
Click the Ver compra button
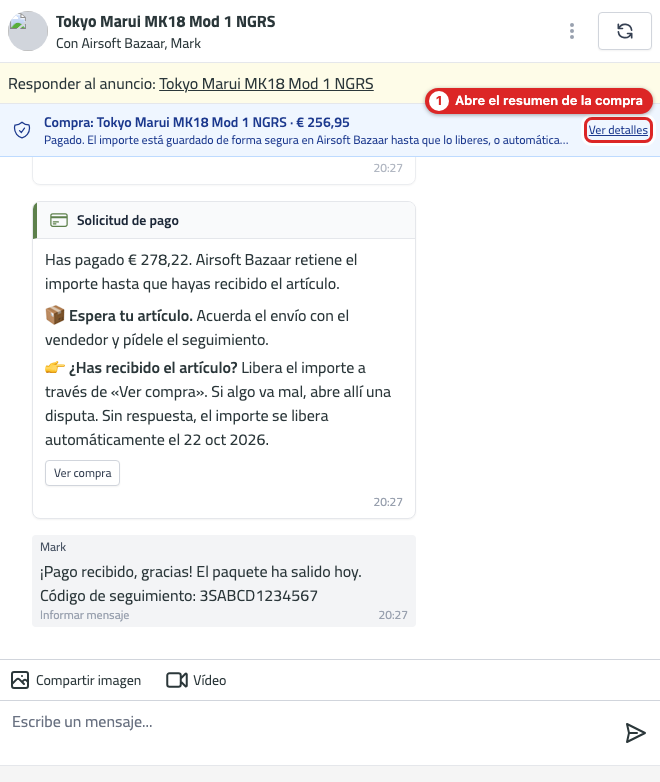pyautogui.click(x=82, y=473)
